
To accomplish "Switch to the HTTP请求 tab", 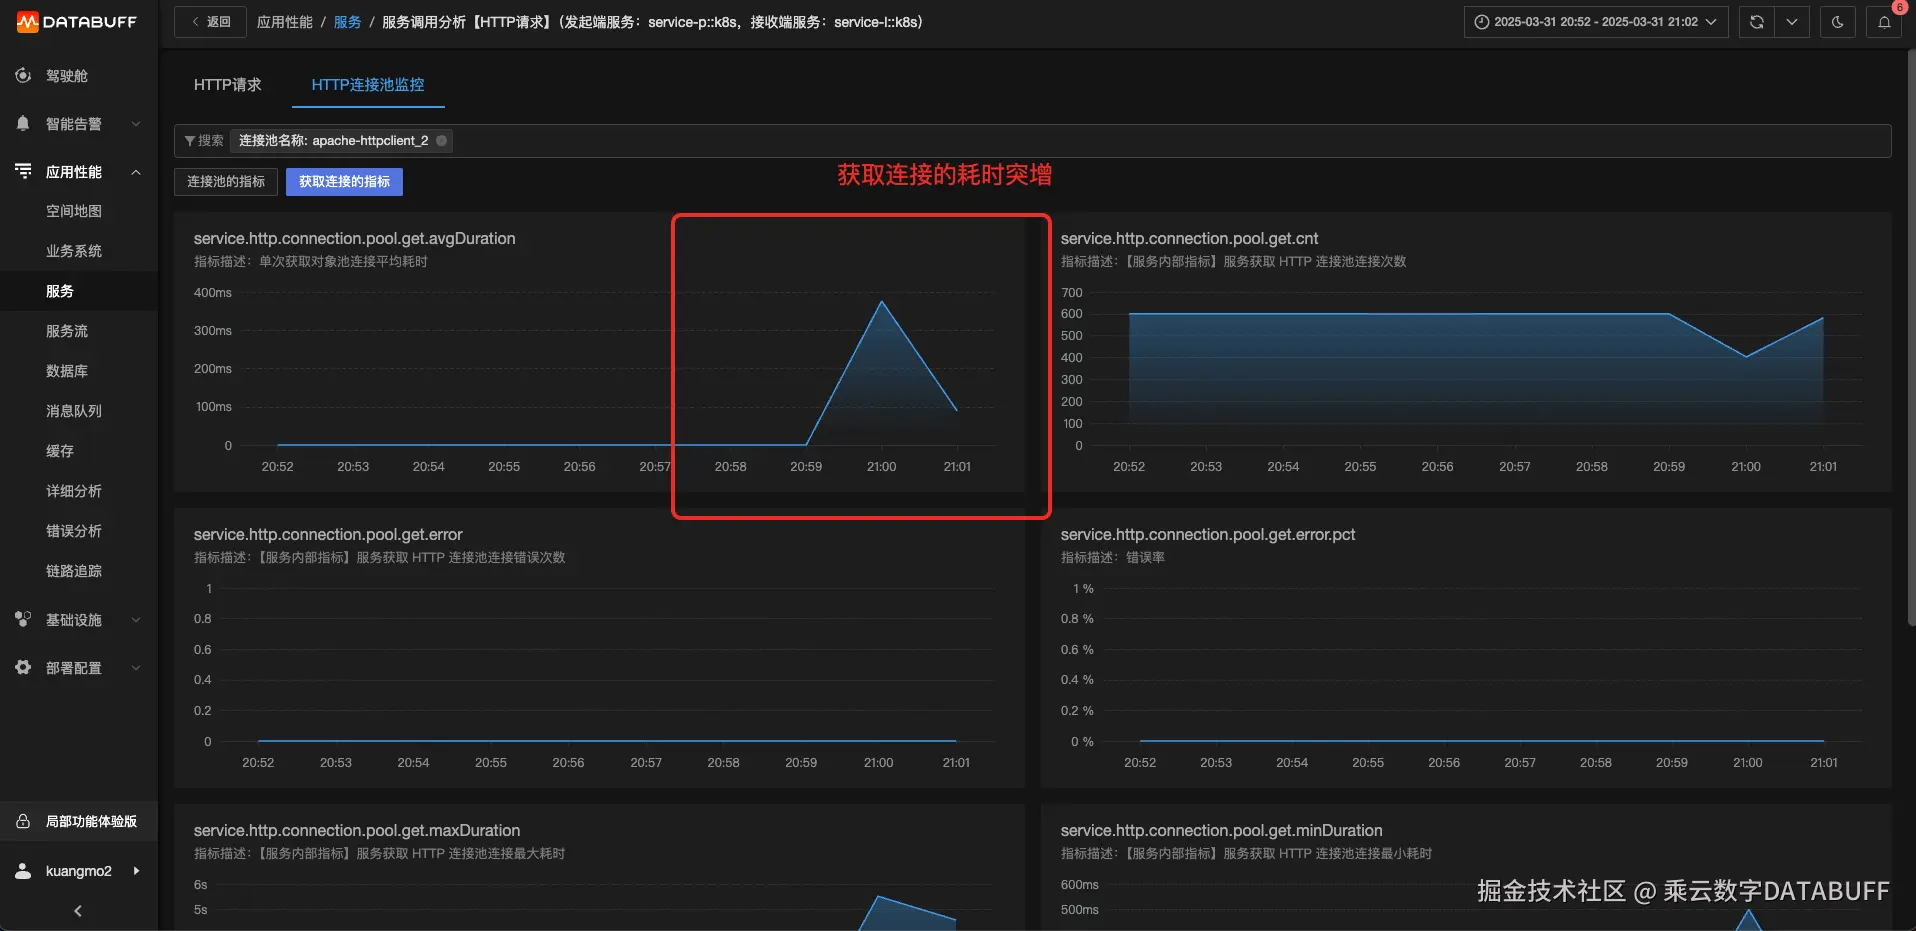I will click(227, 85).
